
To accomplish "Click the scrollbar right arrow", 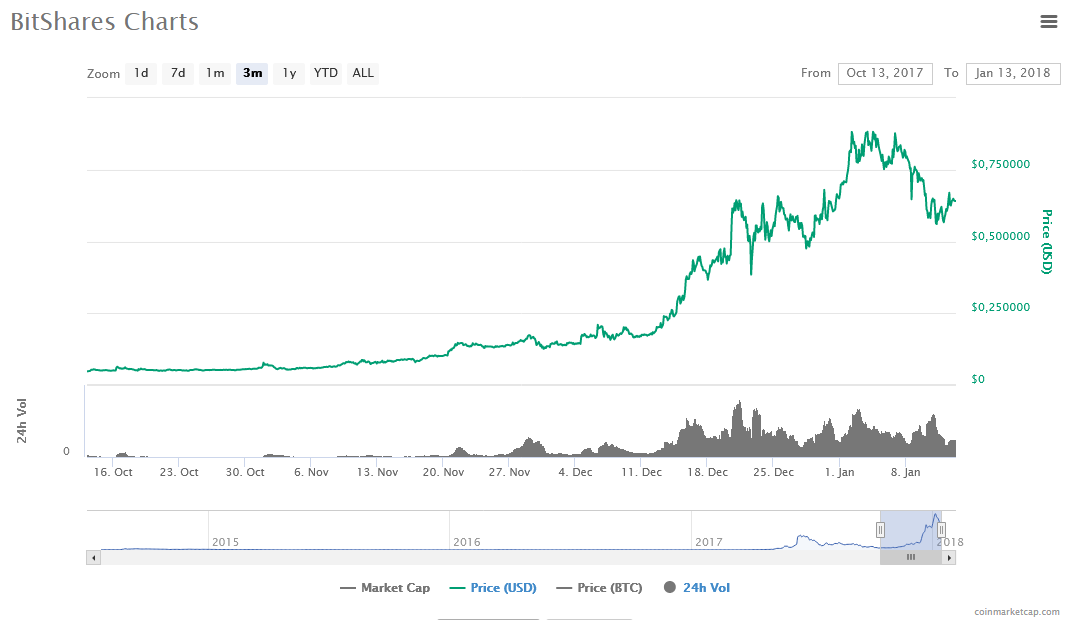I will [x=949, y=558].
